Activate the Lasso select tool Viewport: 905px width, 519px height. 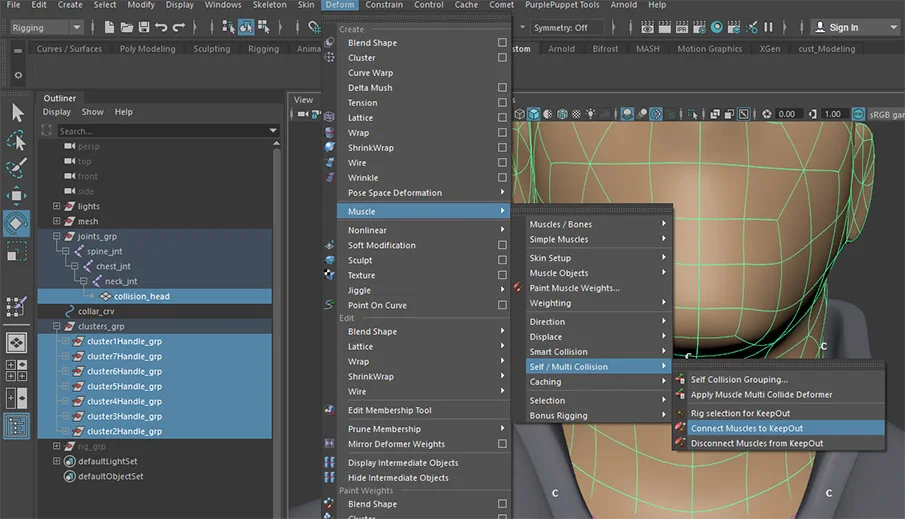coord(17,140)
